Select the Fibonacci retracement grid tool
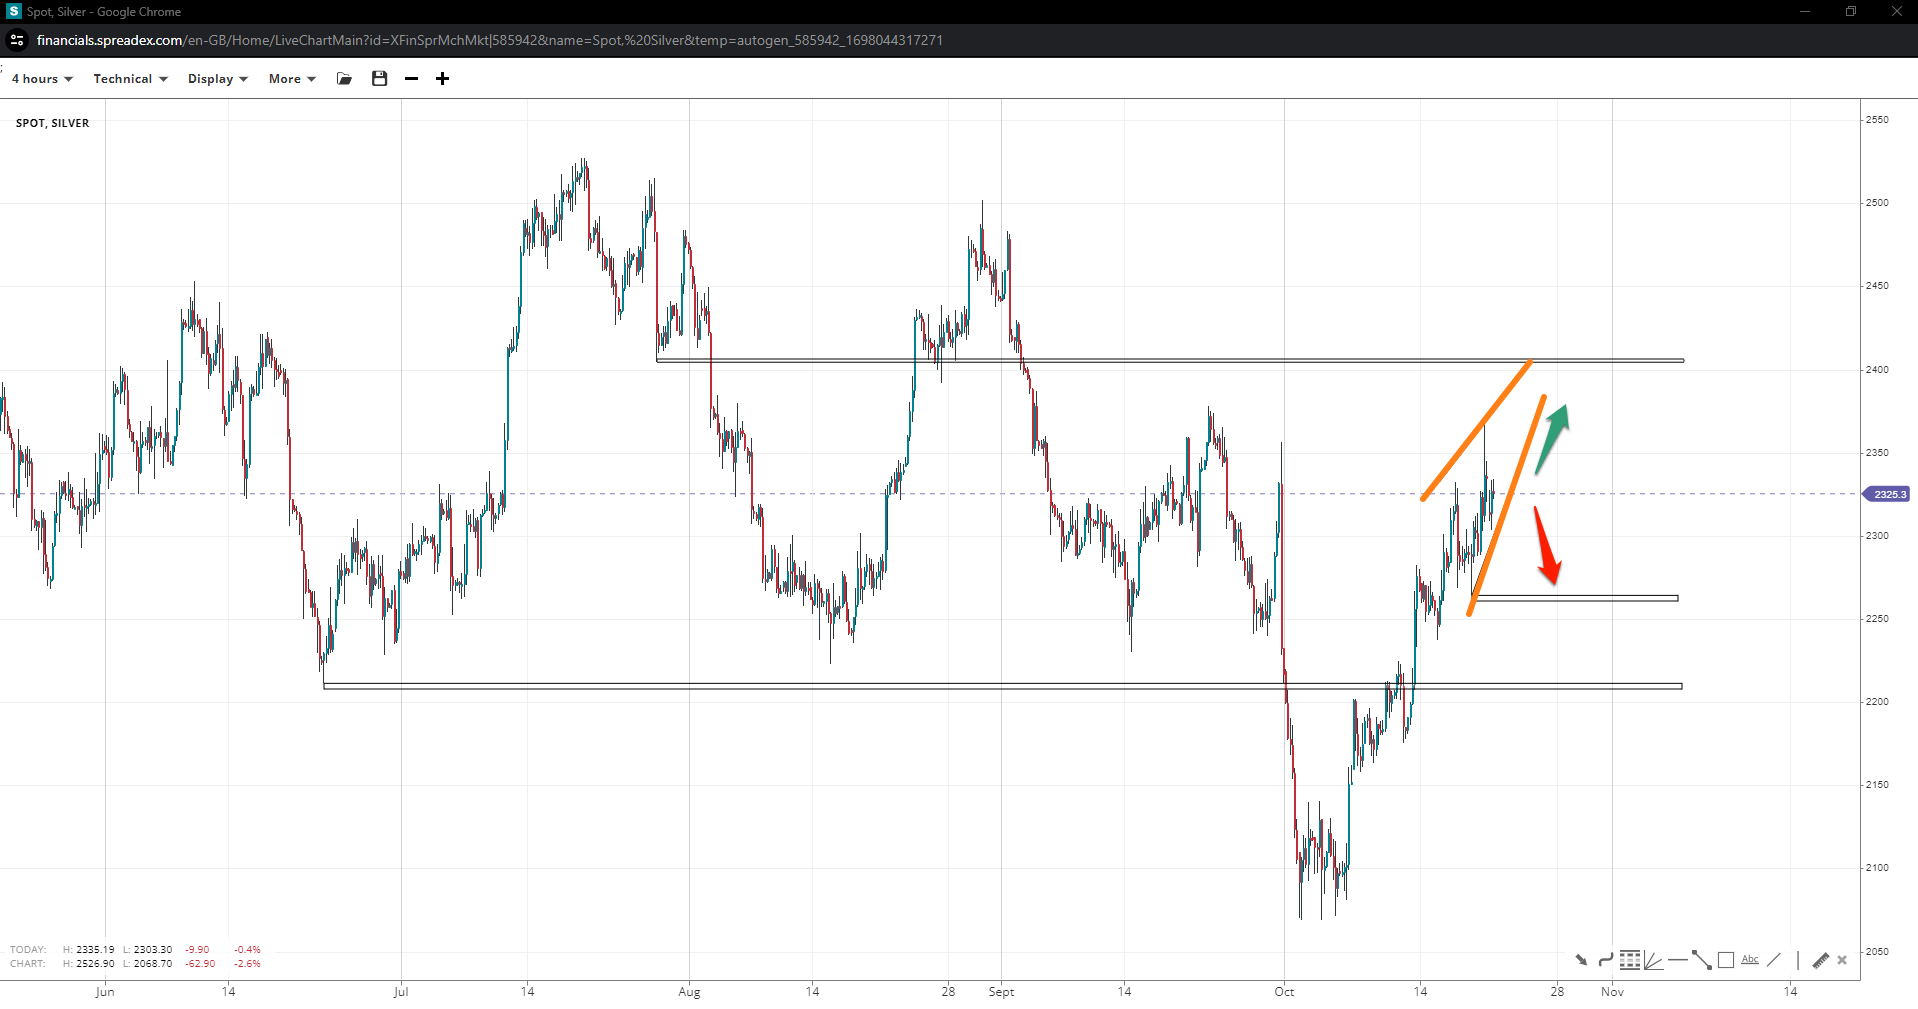Screen dimensions: 1918x1009 pyautogui.click(x=1630, y=960)
